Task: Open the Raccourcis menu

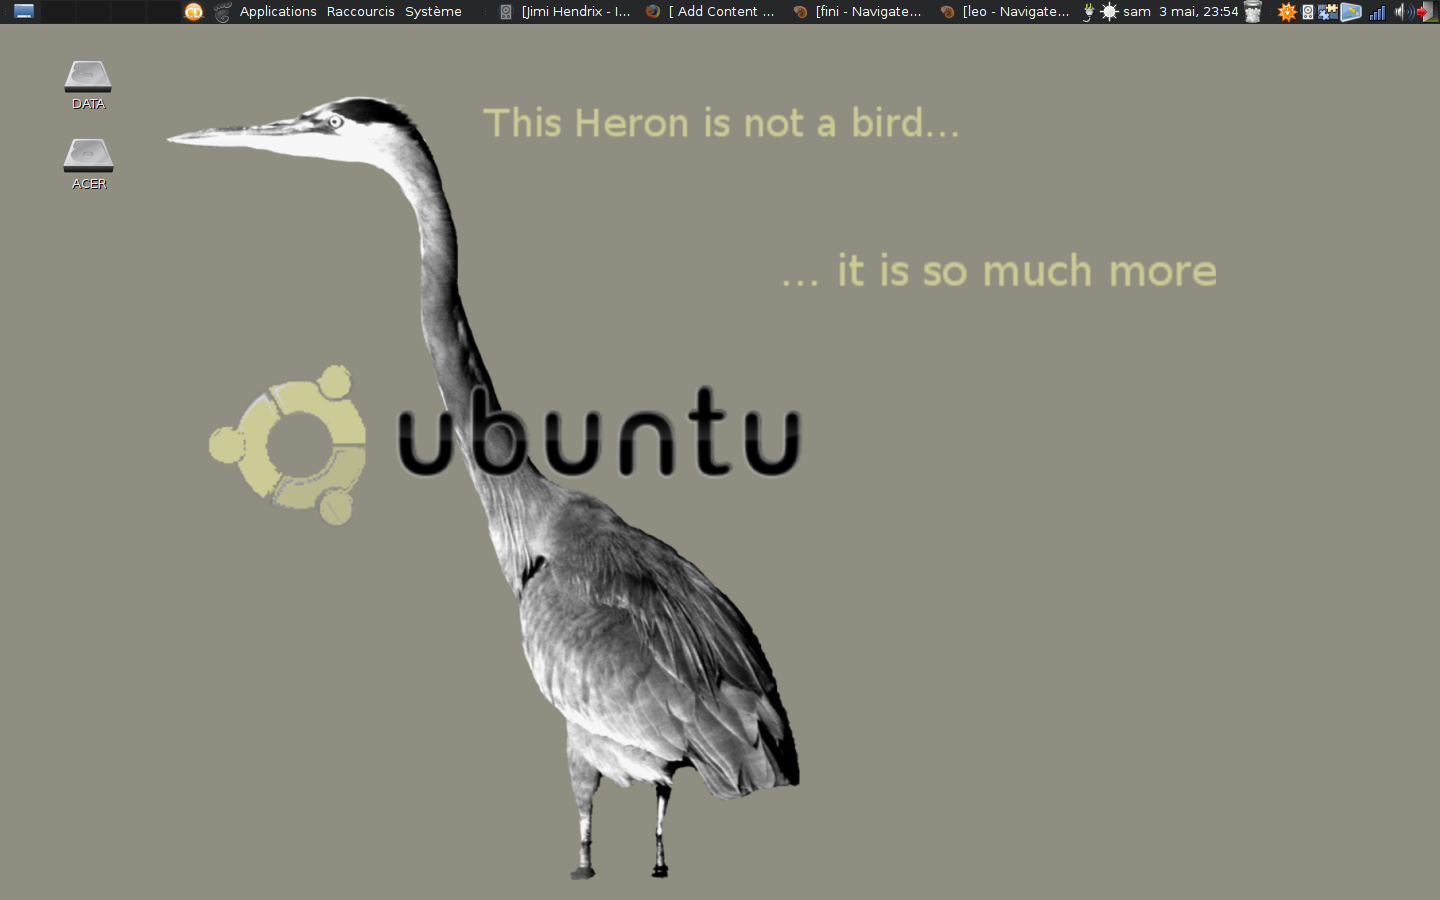Action: [360, 12]
